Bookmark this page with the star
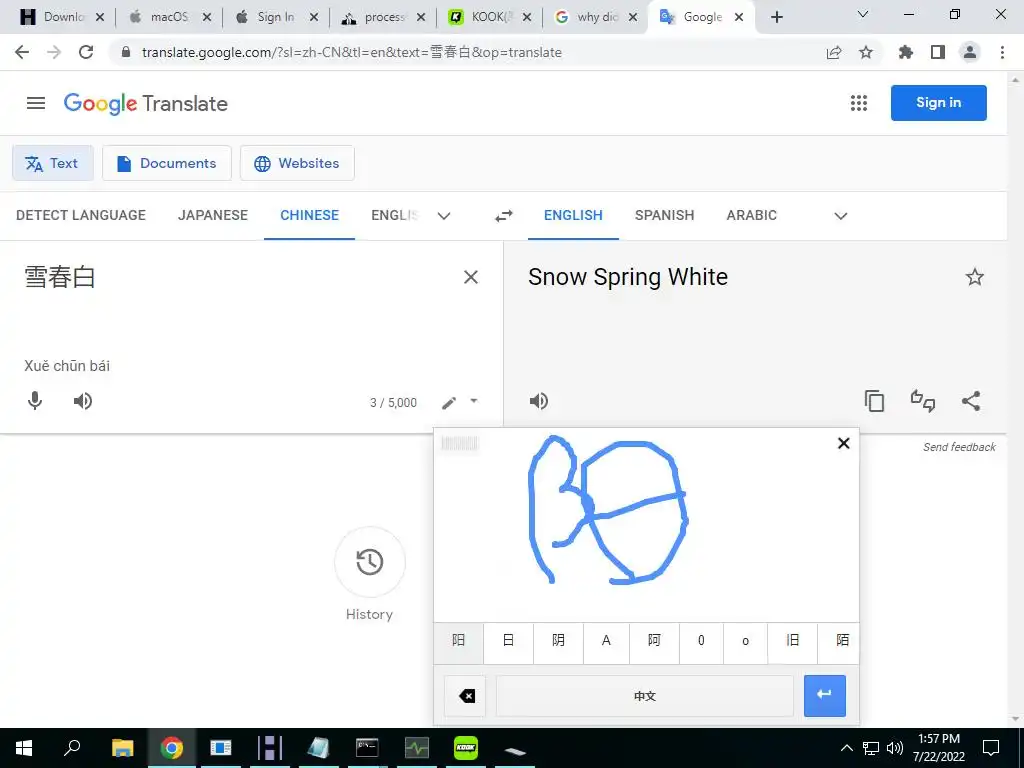The image size is (1024, 768). 866,52
